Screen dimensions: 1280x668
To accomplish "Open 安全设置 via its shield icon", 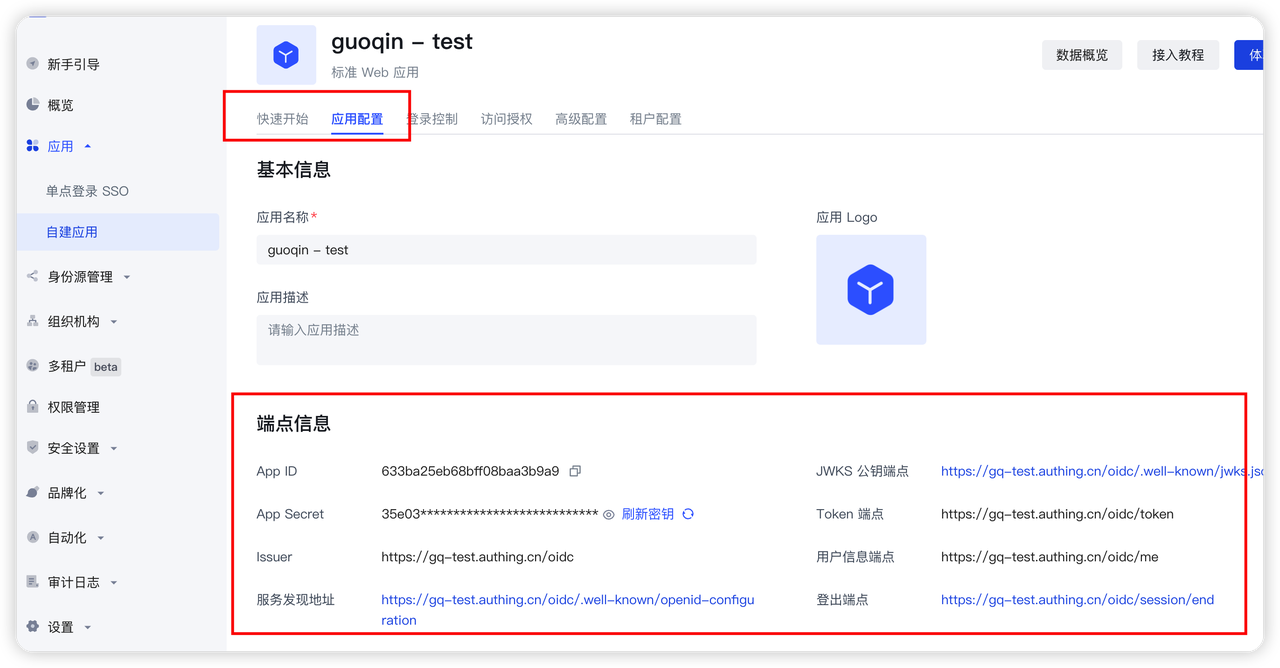I will [33, 447].
